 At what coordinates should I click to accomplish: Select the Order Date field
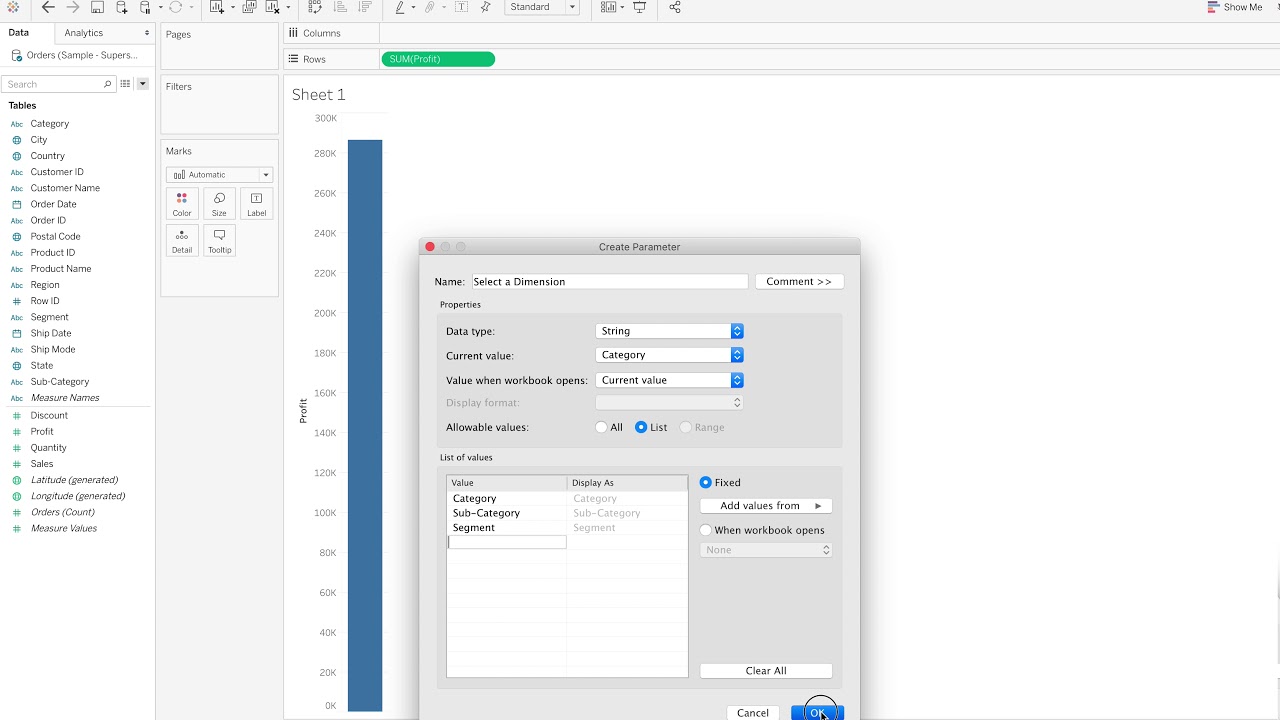click(53, 204)
